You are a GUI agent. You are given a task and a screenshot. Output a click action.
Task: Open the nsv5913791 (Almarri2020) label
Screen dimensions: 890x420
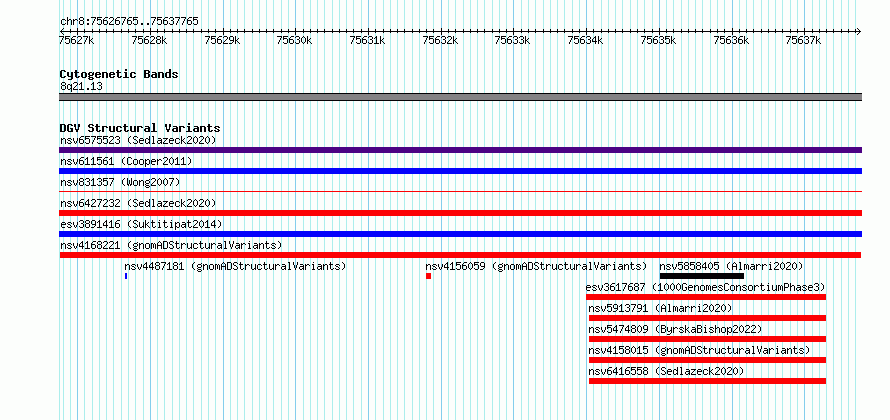click(x=660, y=308)
